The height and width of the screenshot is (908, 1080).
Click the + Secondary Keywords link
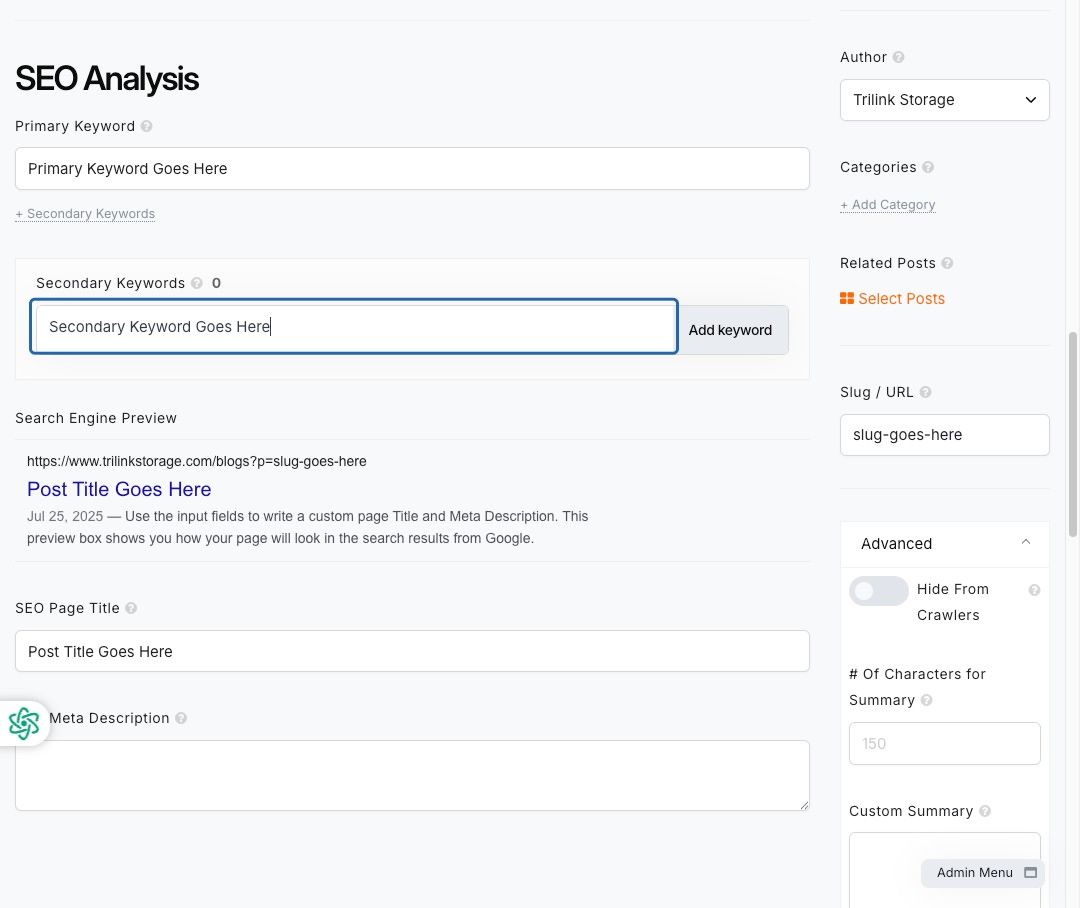click(85, 214)
